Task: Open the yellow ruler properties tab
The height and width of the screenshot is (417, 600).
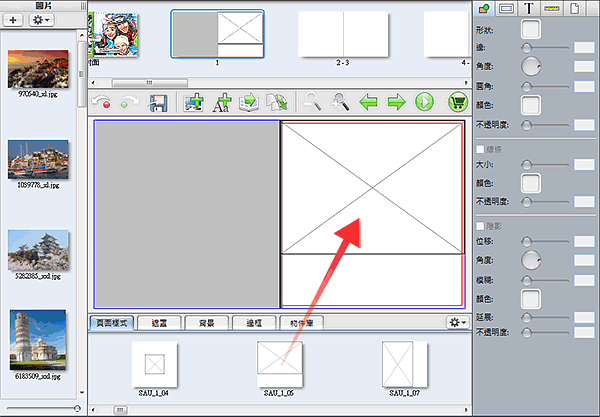Action: pyautogui.click(x=551, y=8)
